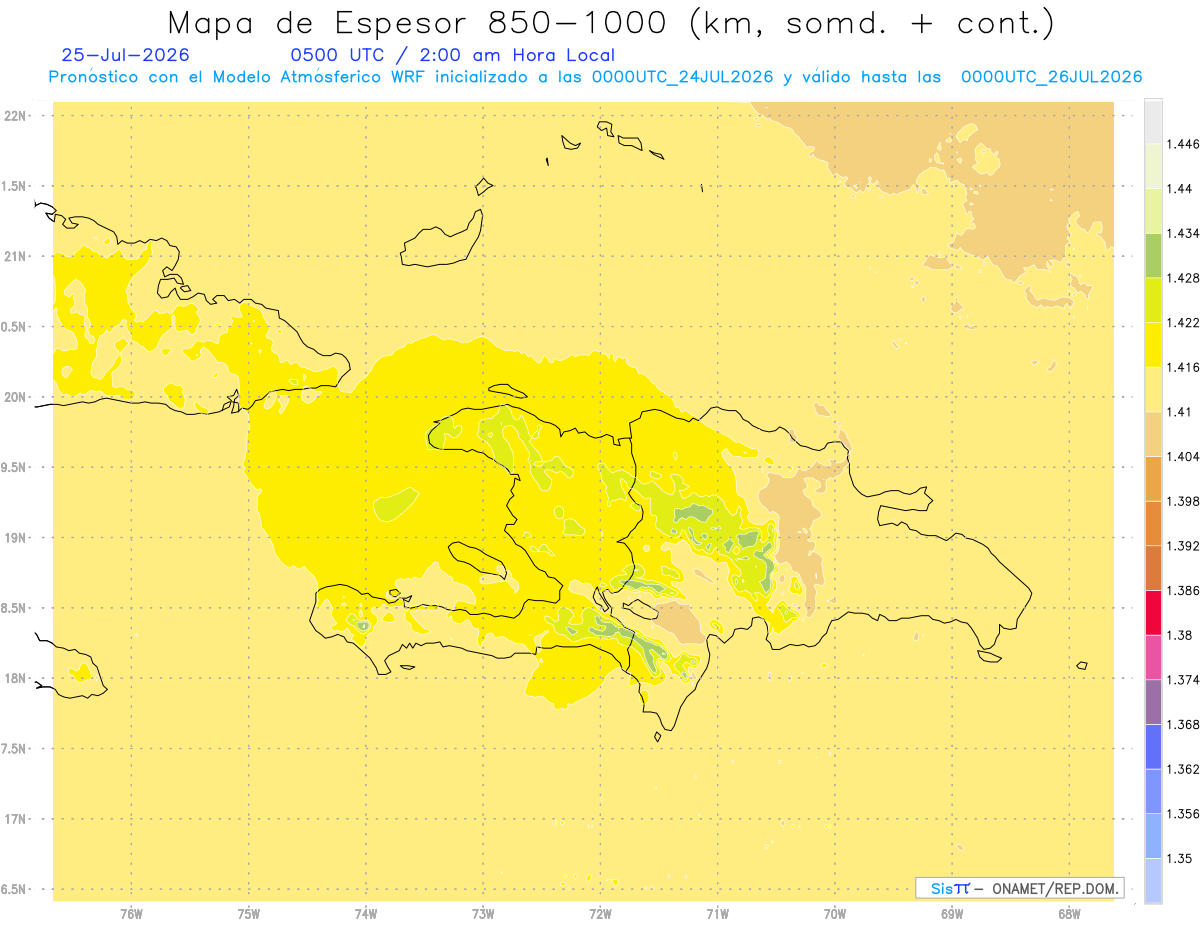Click the latitude axis label '19N'

pyautogui.click(x=15, y=537)
